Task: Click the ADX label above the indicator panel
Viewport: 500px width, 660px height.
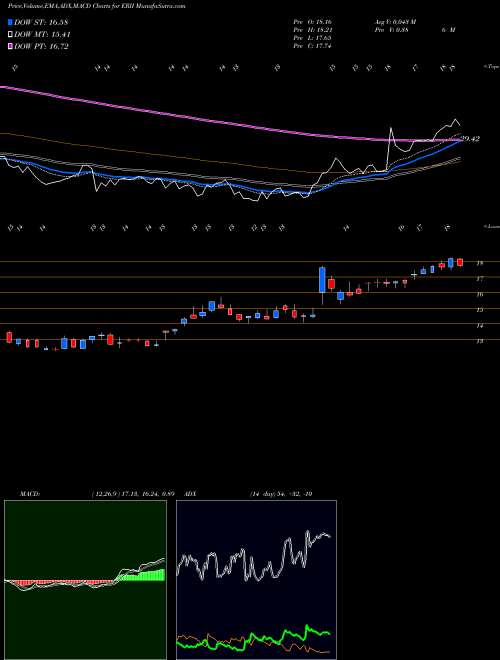Action: coord(191,493)
